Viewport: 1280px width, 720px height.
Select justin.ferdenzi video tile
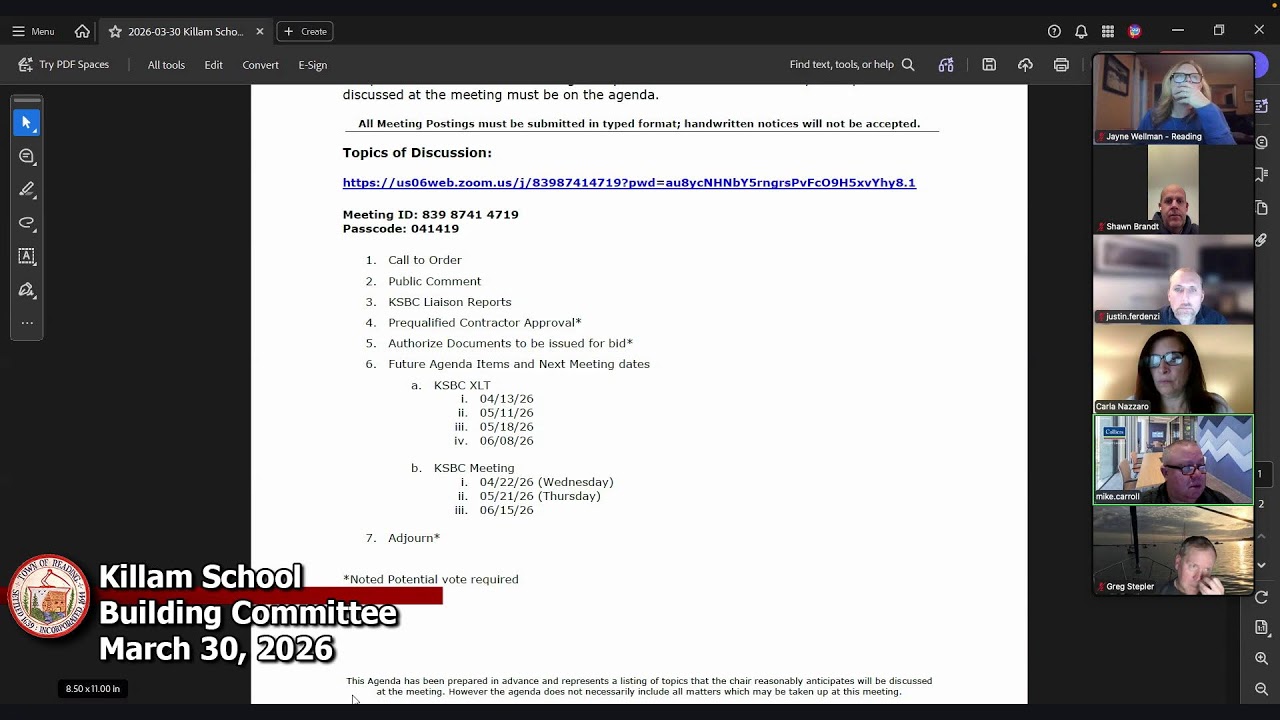[x=1173, y=279]
